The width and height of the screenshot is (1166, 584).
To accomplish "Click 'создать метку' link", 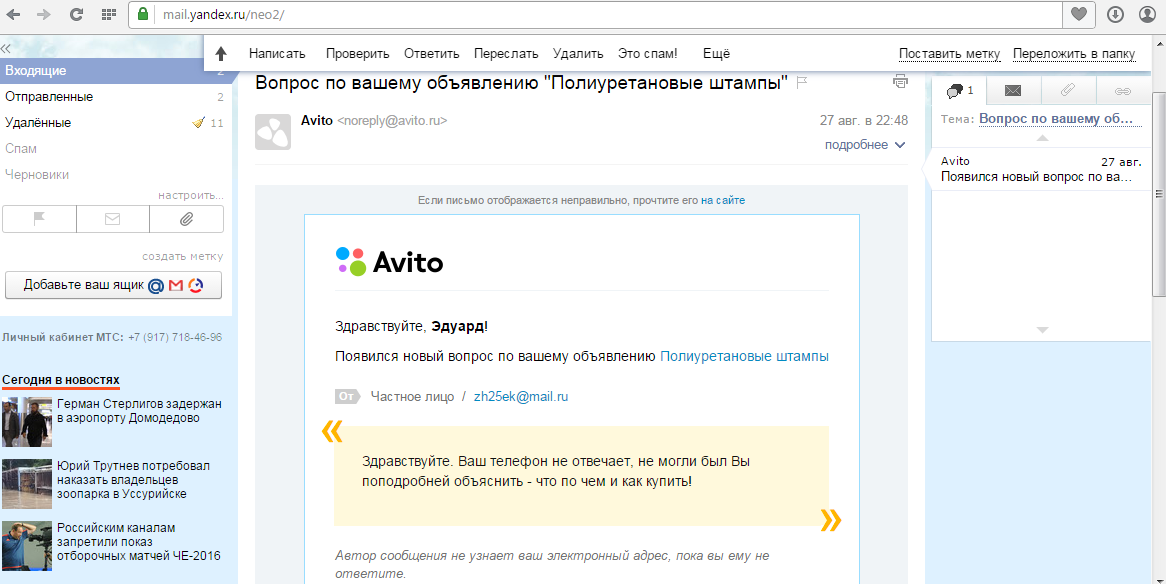I will pyautogui.click(x=182, y=257).
